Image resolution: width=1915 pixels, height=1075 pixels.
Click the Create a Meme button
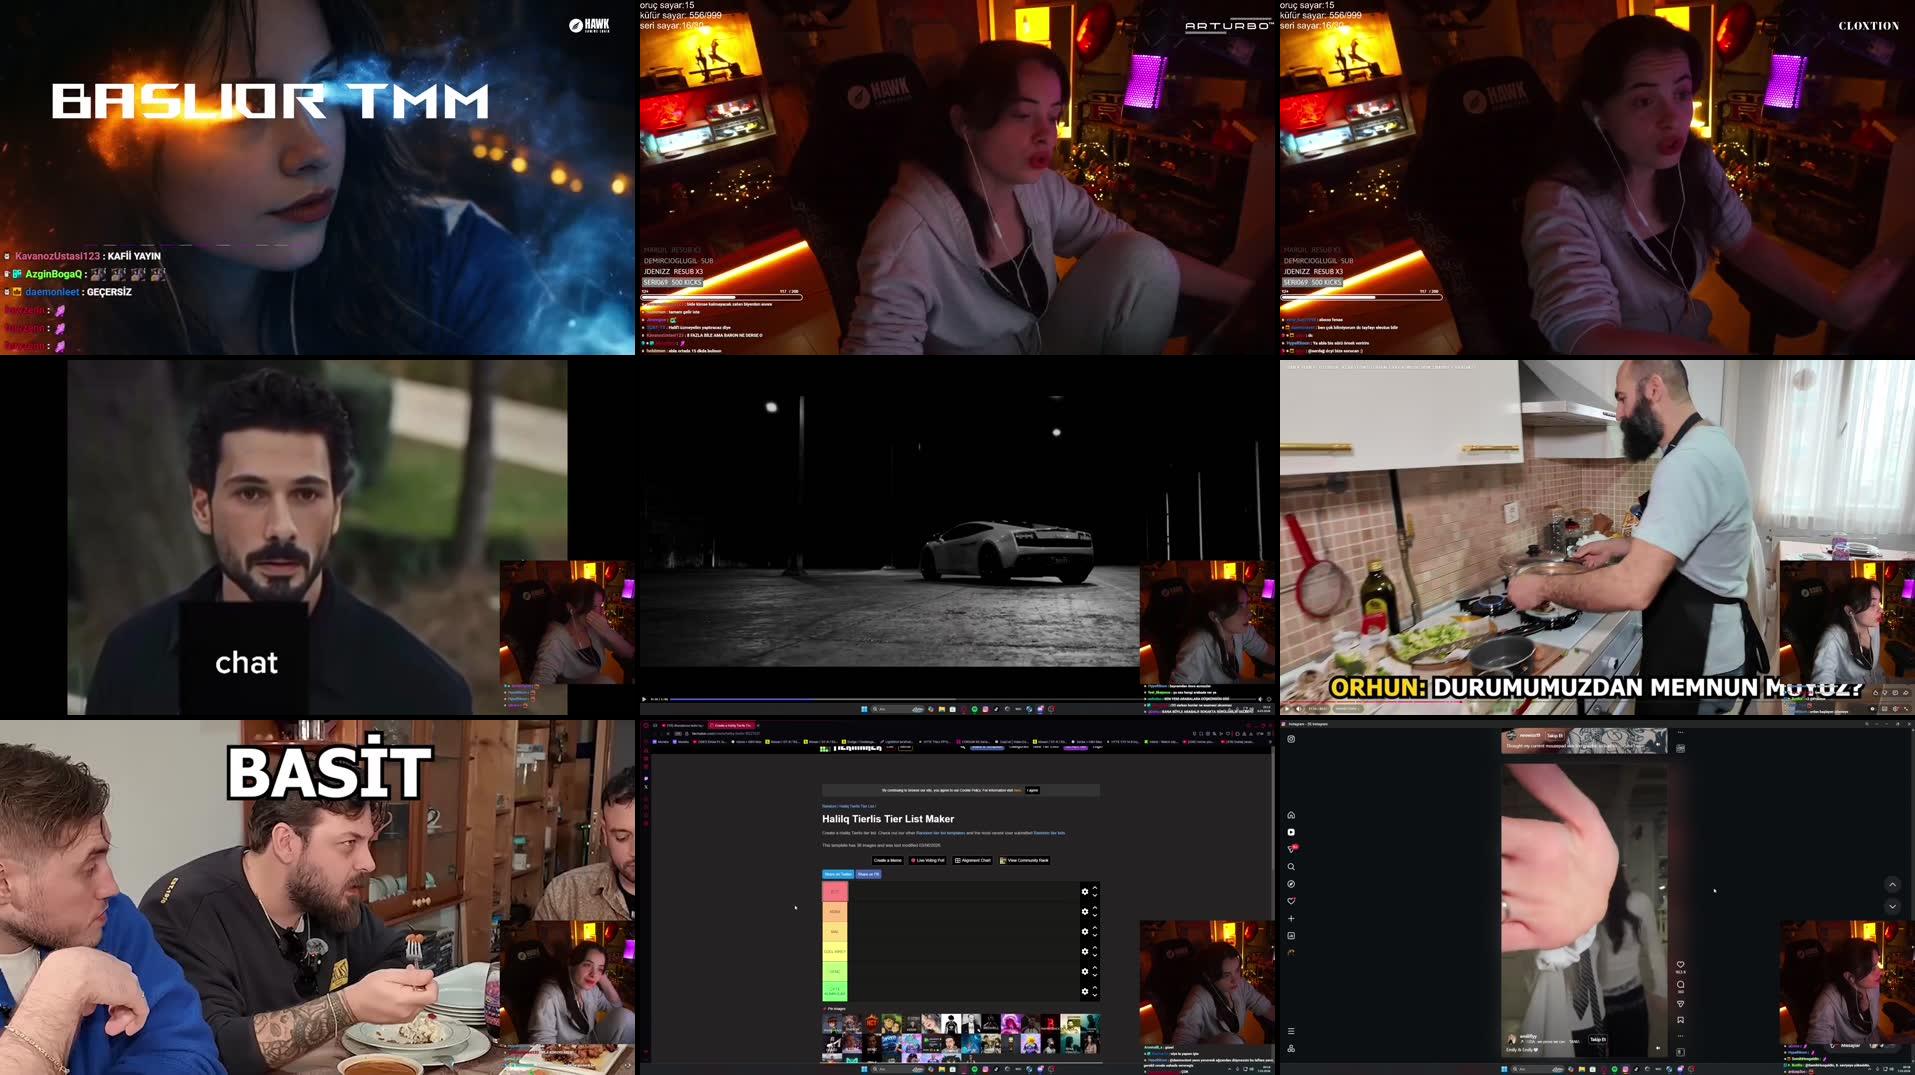(888, 860)
